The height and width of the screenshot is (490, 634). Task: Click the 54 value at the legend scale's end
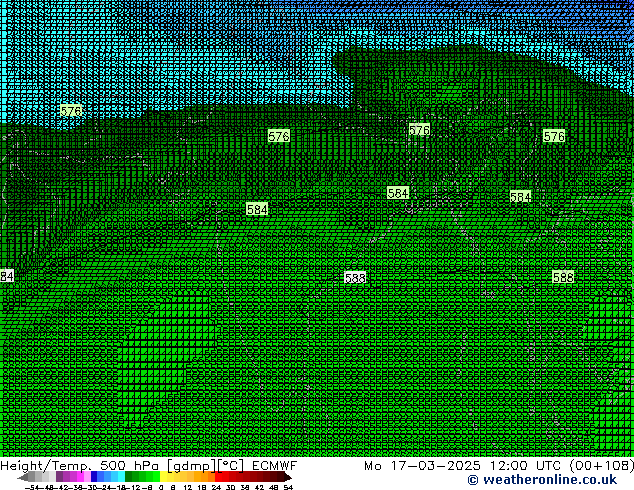pyautogui.click(x=288, y=487)
